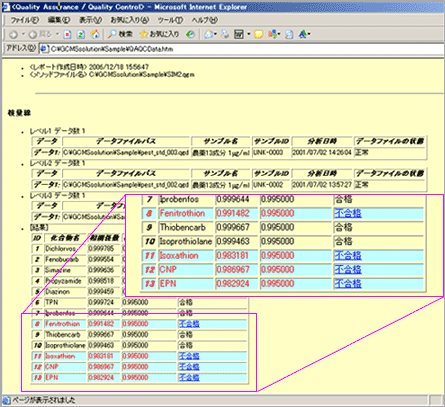
Task: Open the 編集(E) menu
Action: [x=59, y=20]
